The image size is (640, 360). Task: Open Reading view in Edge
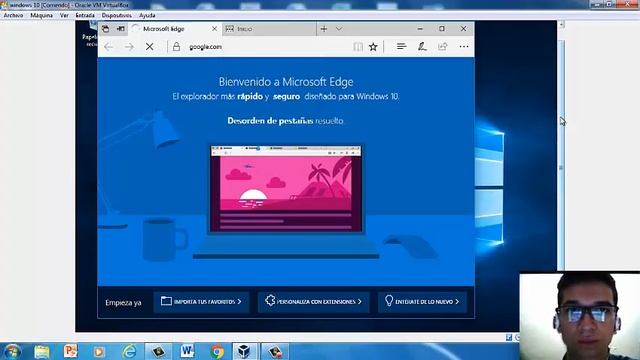pyautogui.click(x=358, y=47)
